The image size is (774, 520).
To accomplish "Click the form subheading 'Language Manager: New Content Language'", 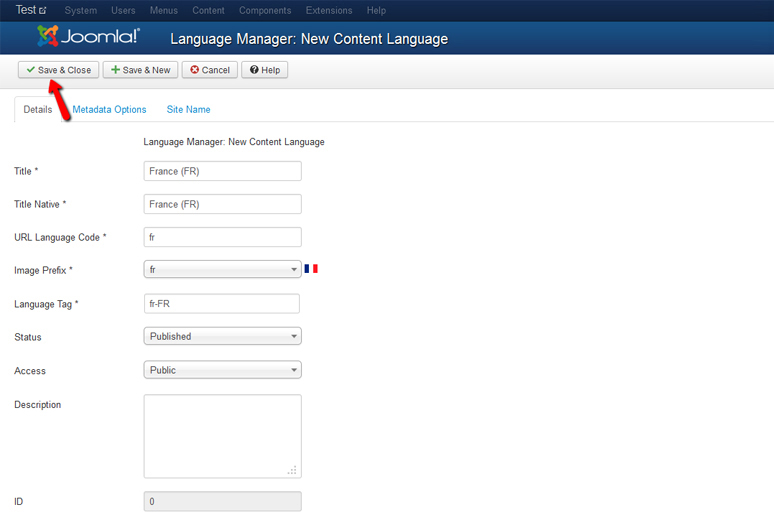I will click(234, 142).
